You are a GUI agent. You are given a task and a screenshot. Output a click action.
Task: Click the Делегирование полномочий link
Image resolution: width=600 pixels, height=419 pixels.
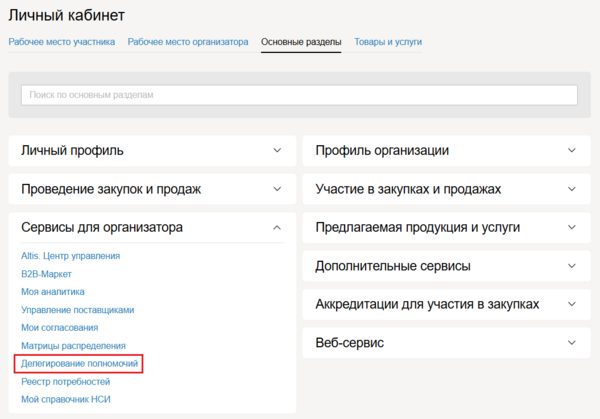pyautogui.click(x=79, y=364)
